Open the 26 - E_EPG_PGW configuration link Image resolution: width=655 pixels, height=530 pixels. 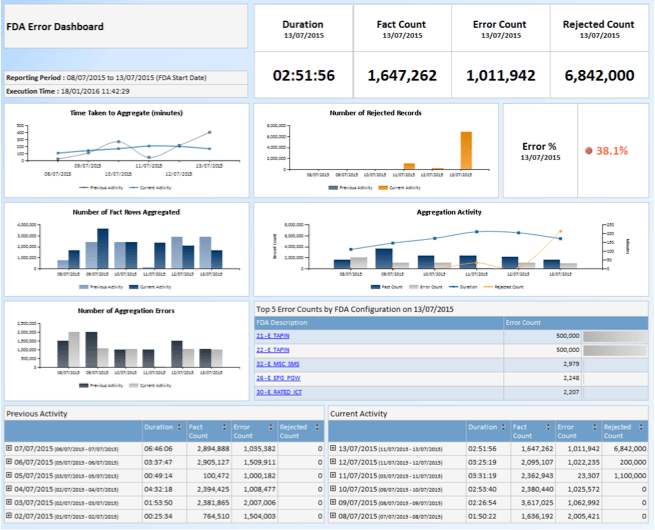coord(278,378)
